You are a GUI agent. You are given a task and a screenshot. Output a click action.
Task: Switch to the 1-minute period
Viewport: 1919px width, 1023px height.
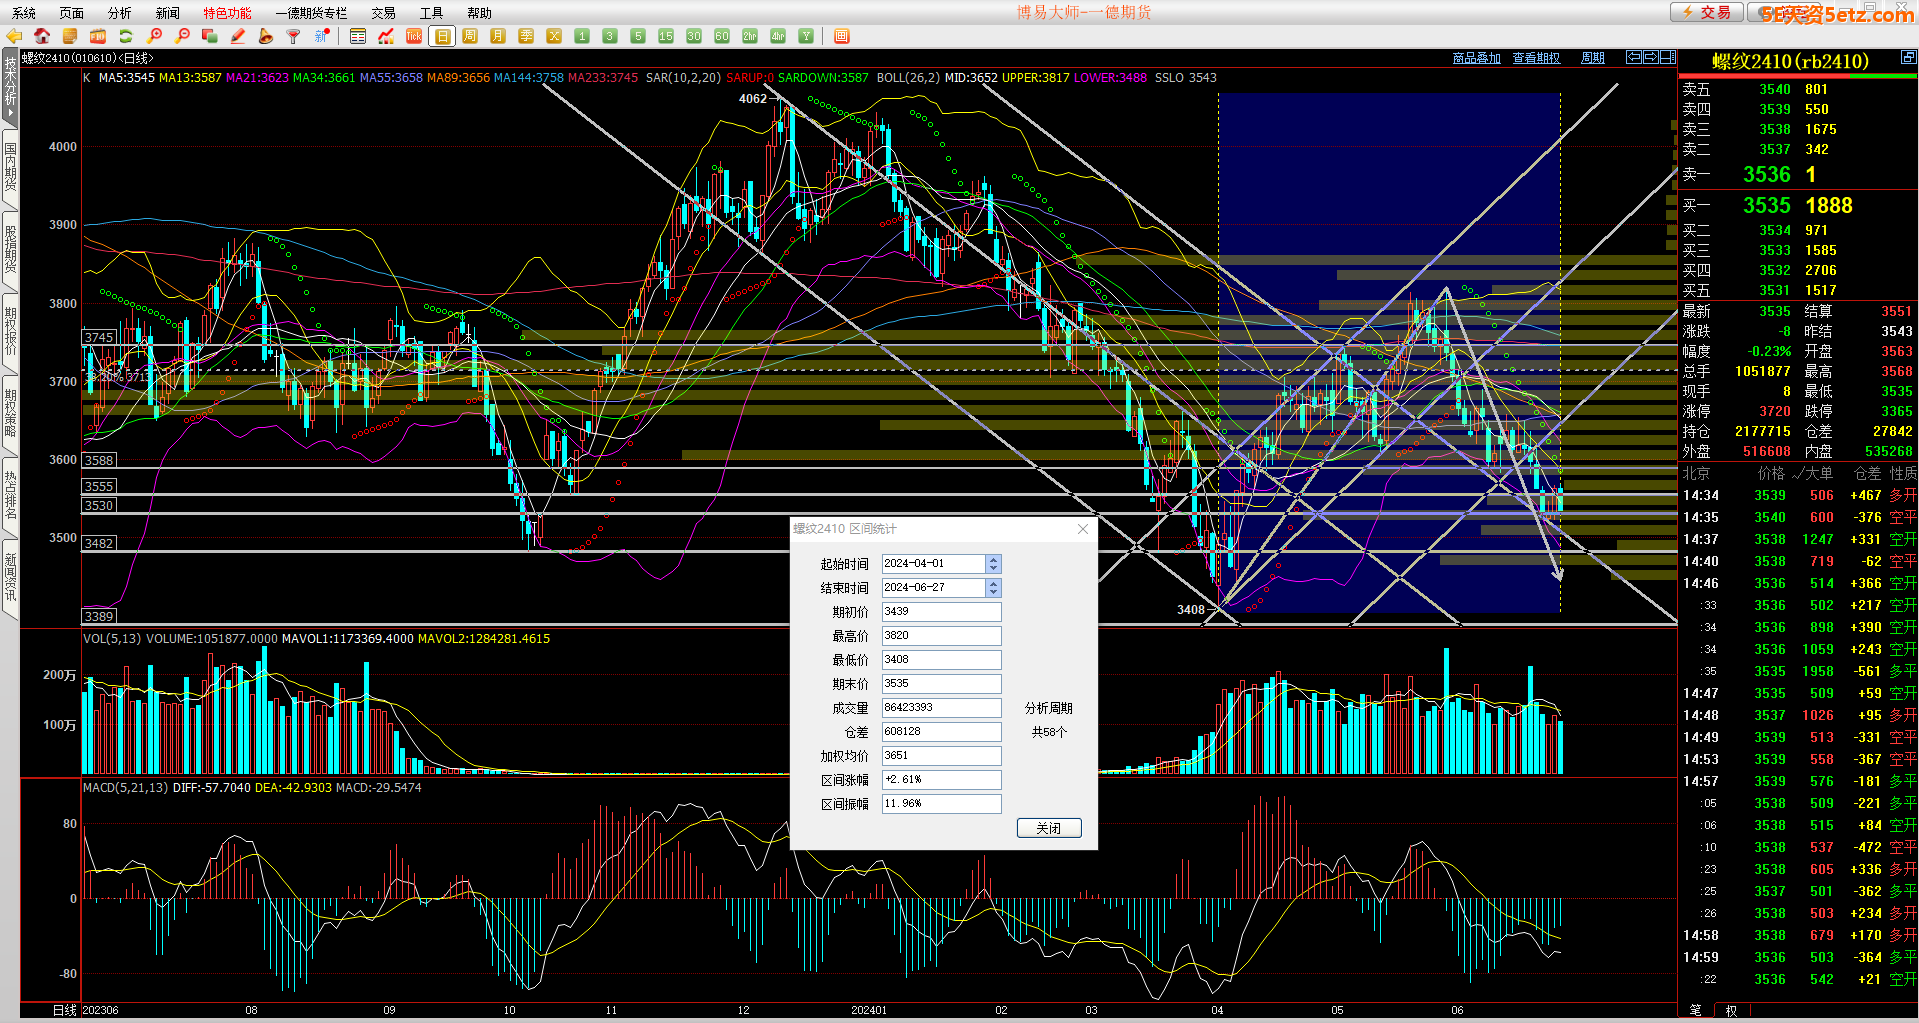pyautogui.click(x=582, y=36)
